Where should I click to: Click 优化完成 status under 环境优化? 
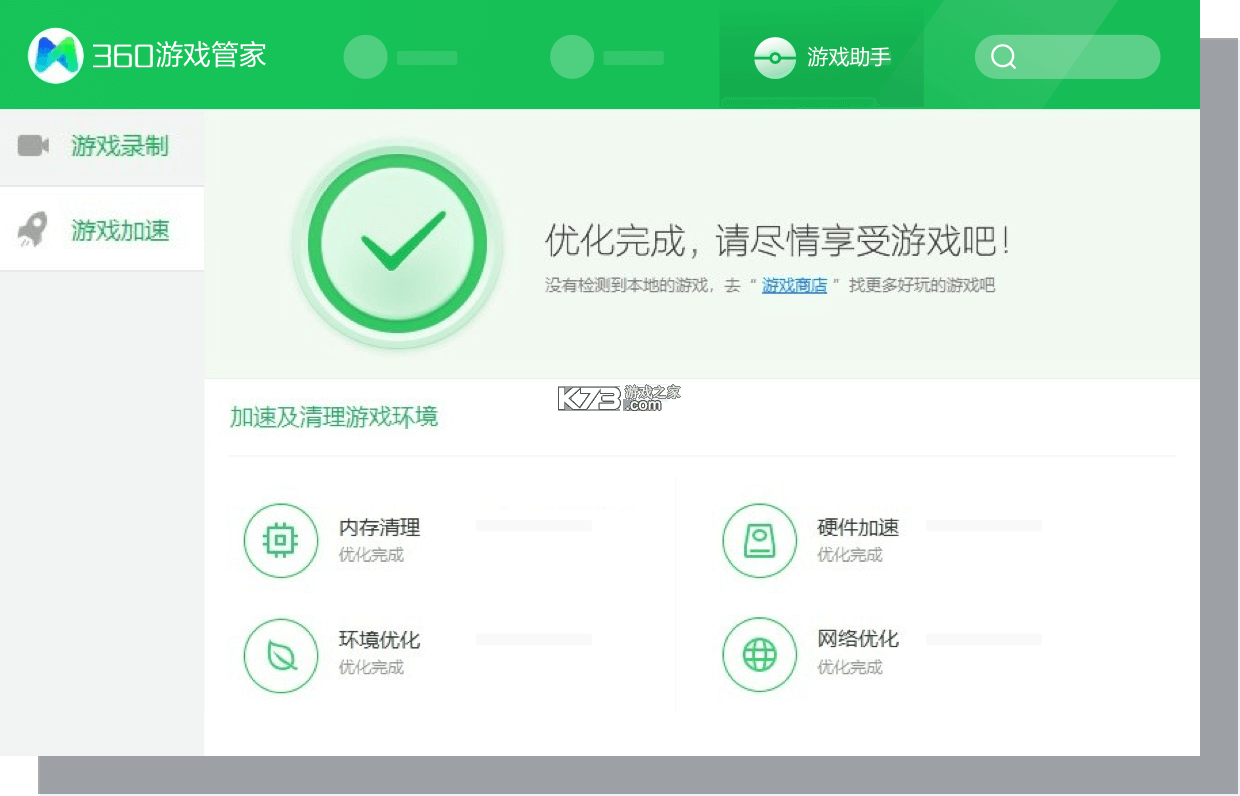click(371, 667)
